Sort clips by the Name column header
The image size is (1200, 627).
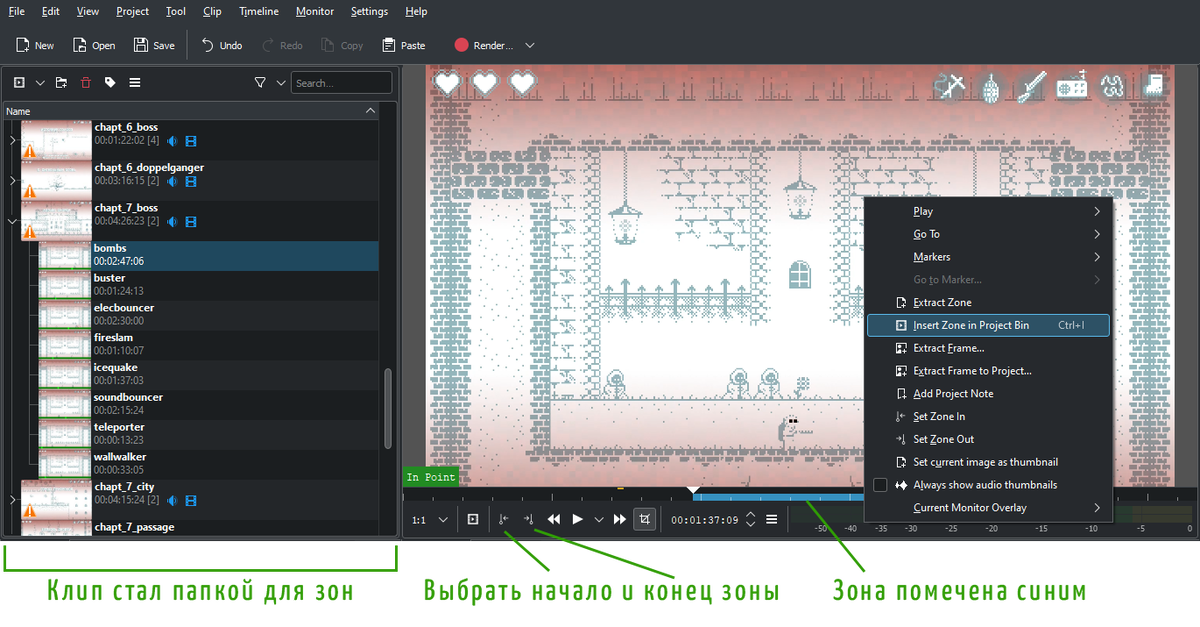point(191,111)
